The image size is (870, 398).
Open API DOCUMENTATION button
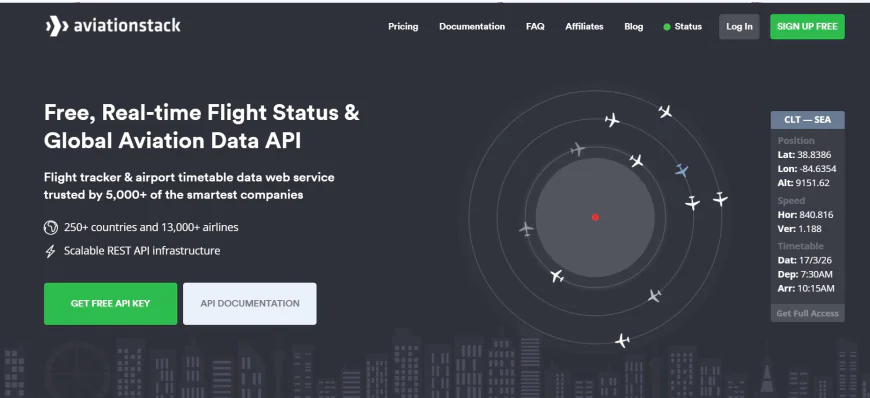250,304
